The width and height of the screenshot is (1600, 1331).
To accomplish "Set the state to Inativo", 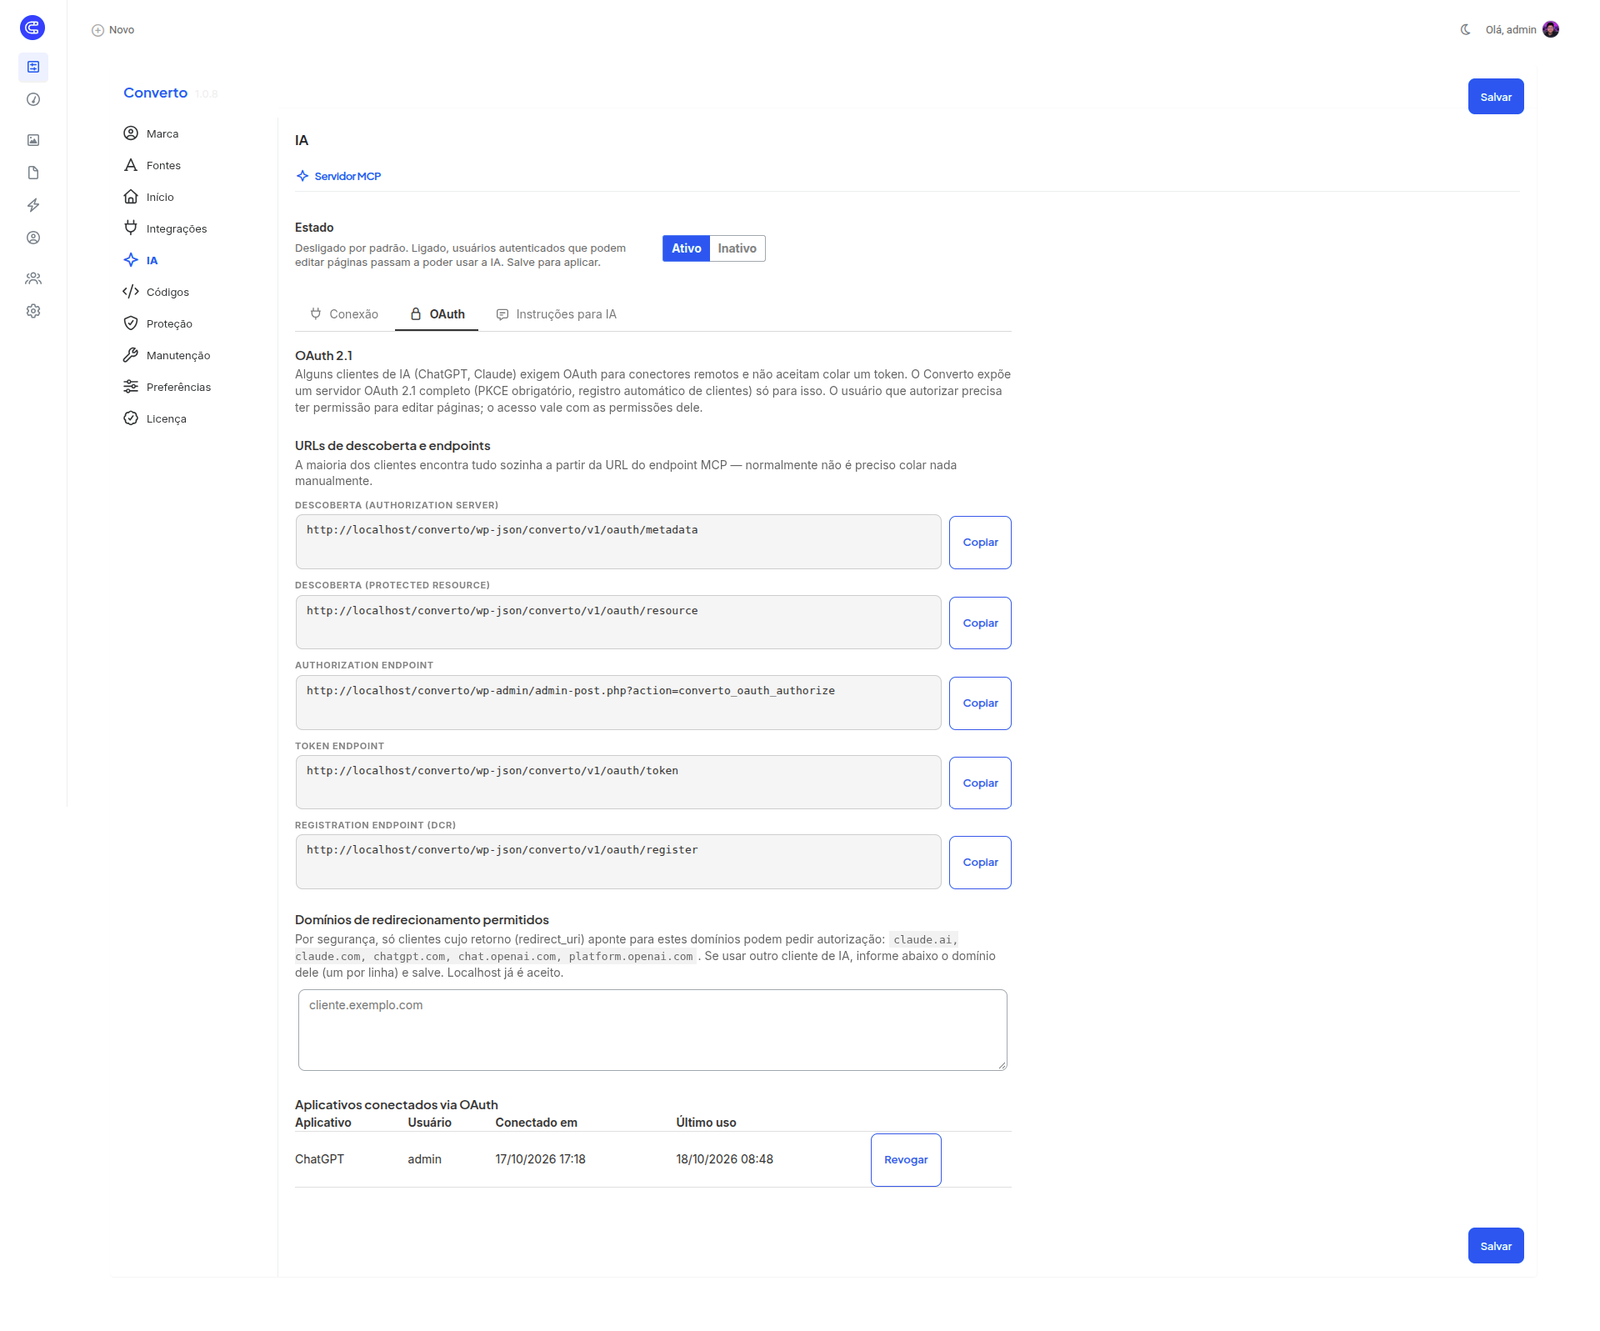I will [737, 249].
